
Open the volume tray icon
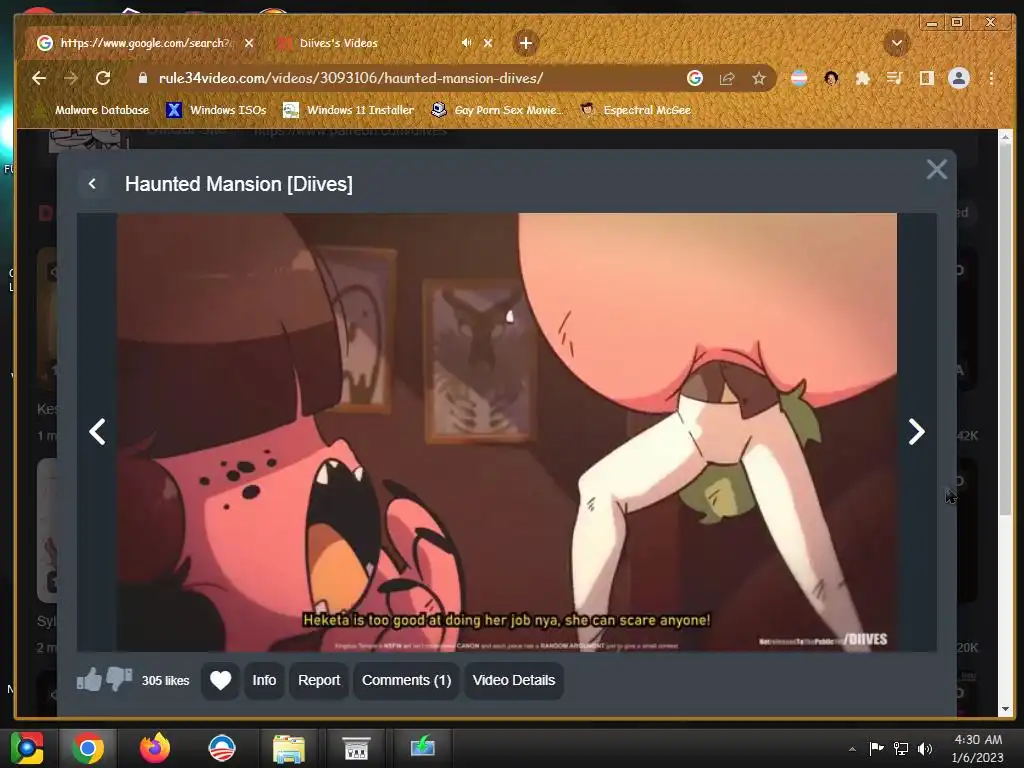coord(925,748)
